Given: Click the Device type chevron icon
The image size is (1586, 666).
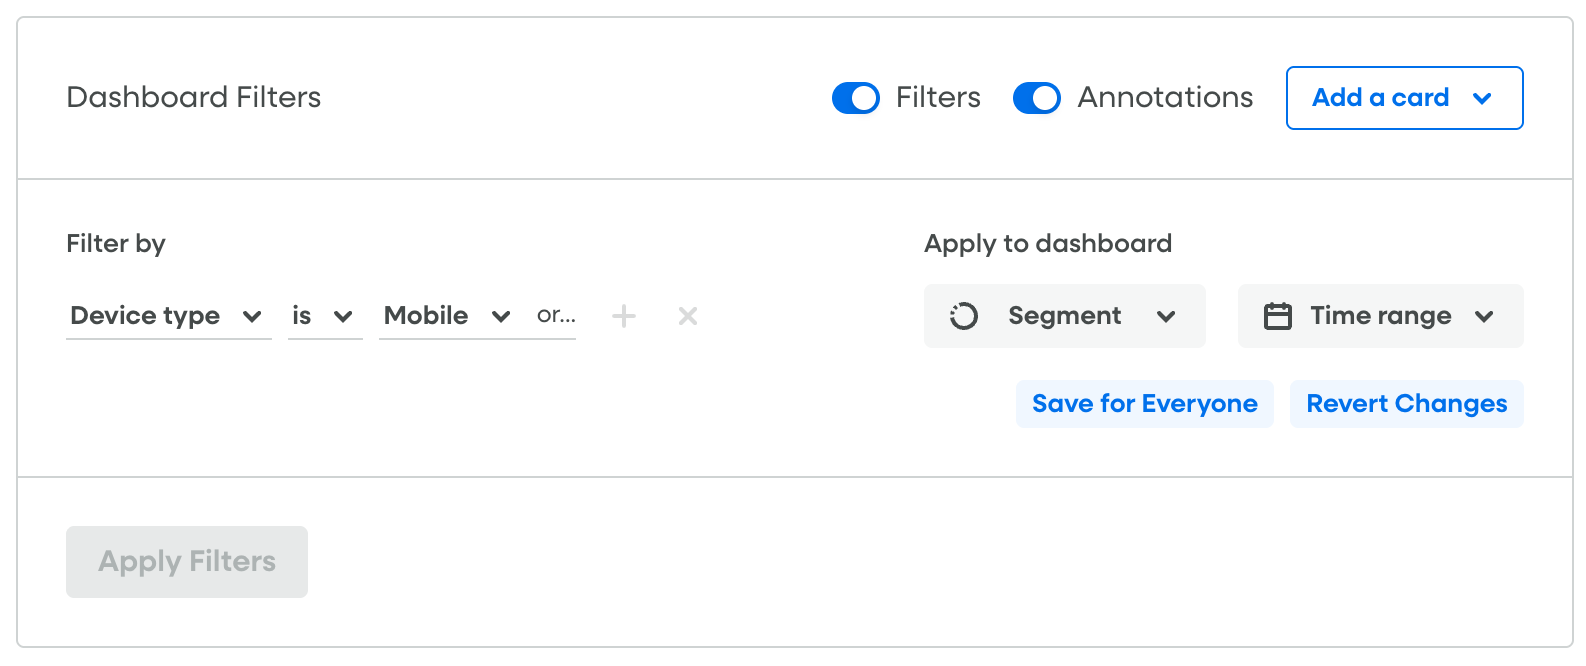Looking at the screenshot, I should point(252,316).
